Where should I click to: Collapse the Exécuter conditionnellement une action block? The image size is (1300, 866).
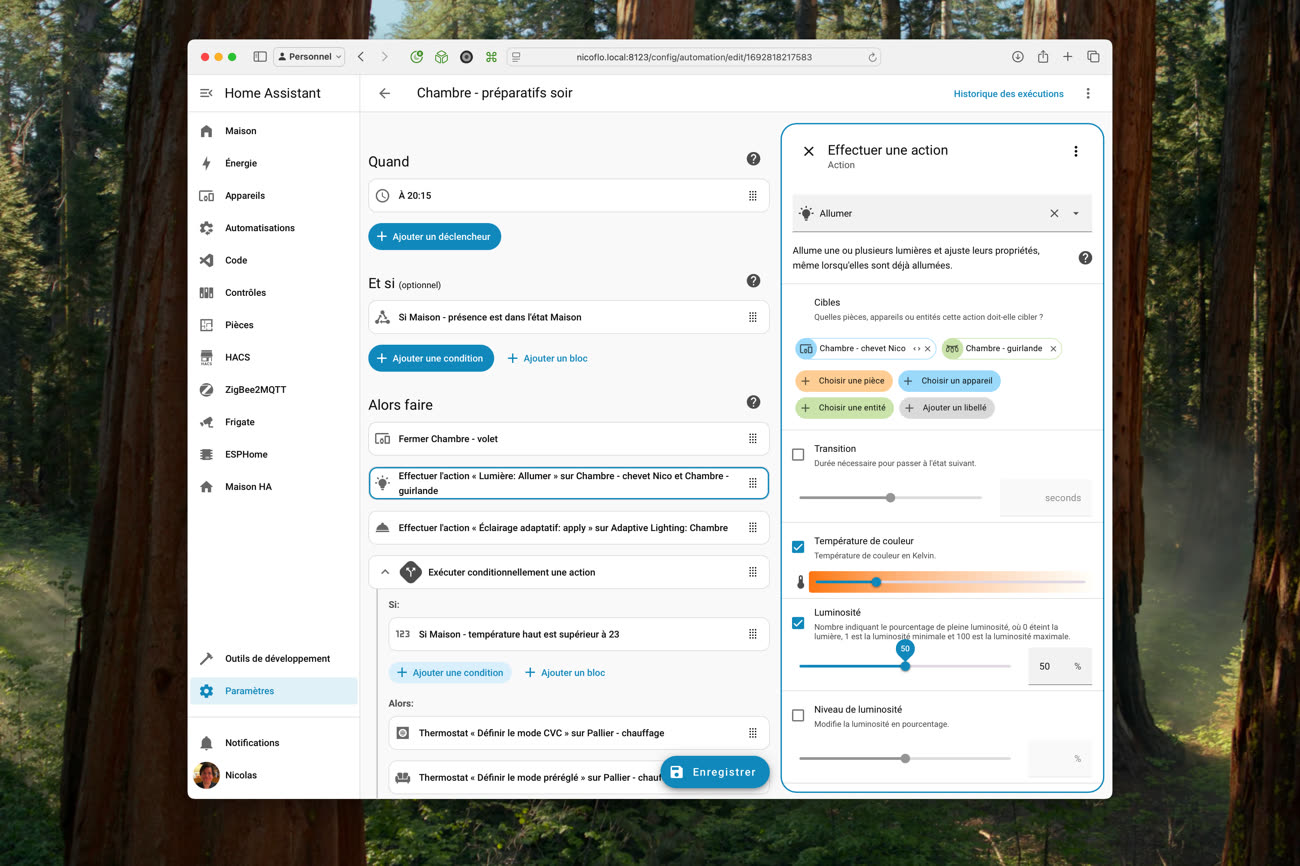click(385, 572)
